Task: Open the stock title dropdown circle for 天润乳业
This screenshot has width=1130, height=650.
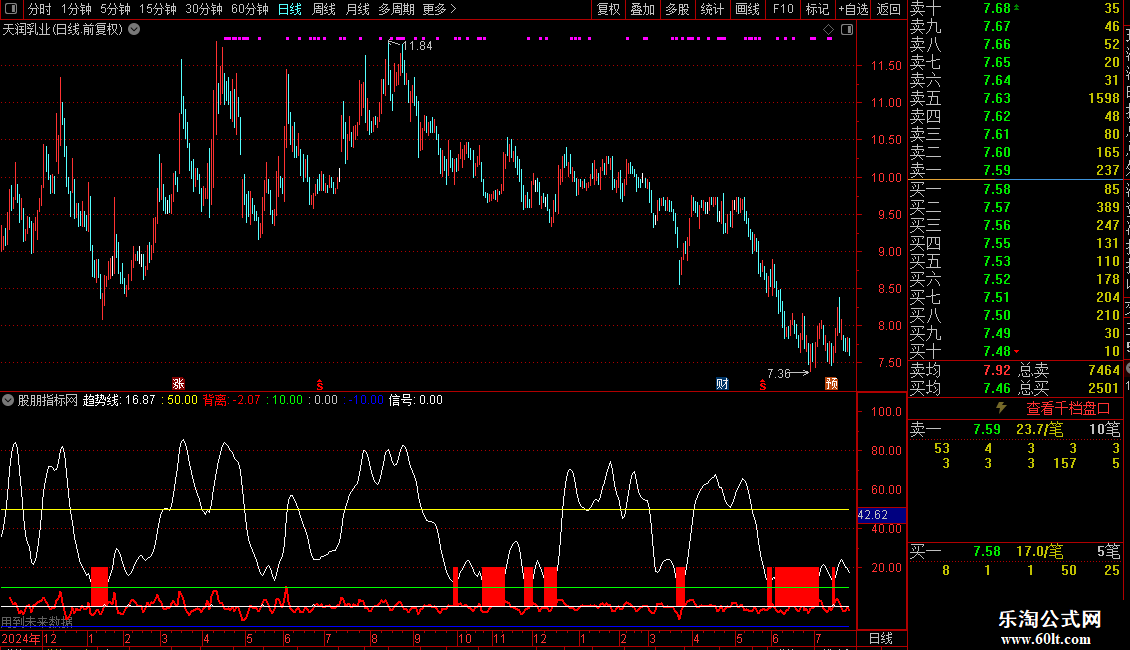Action: pyautogui.click(x=134, y=30)
